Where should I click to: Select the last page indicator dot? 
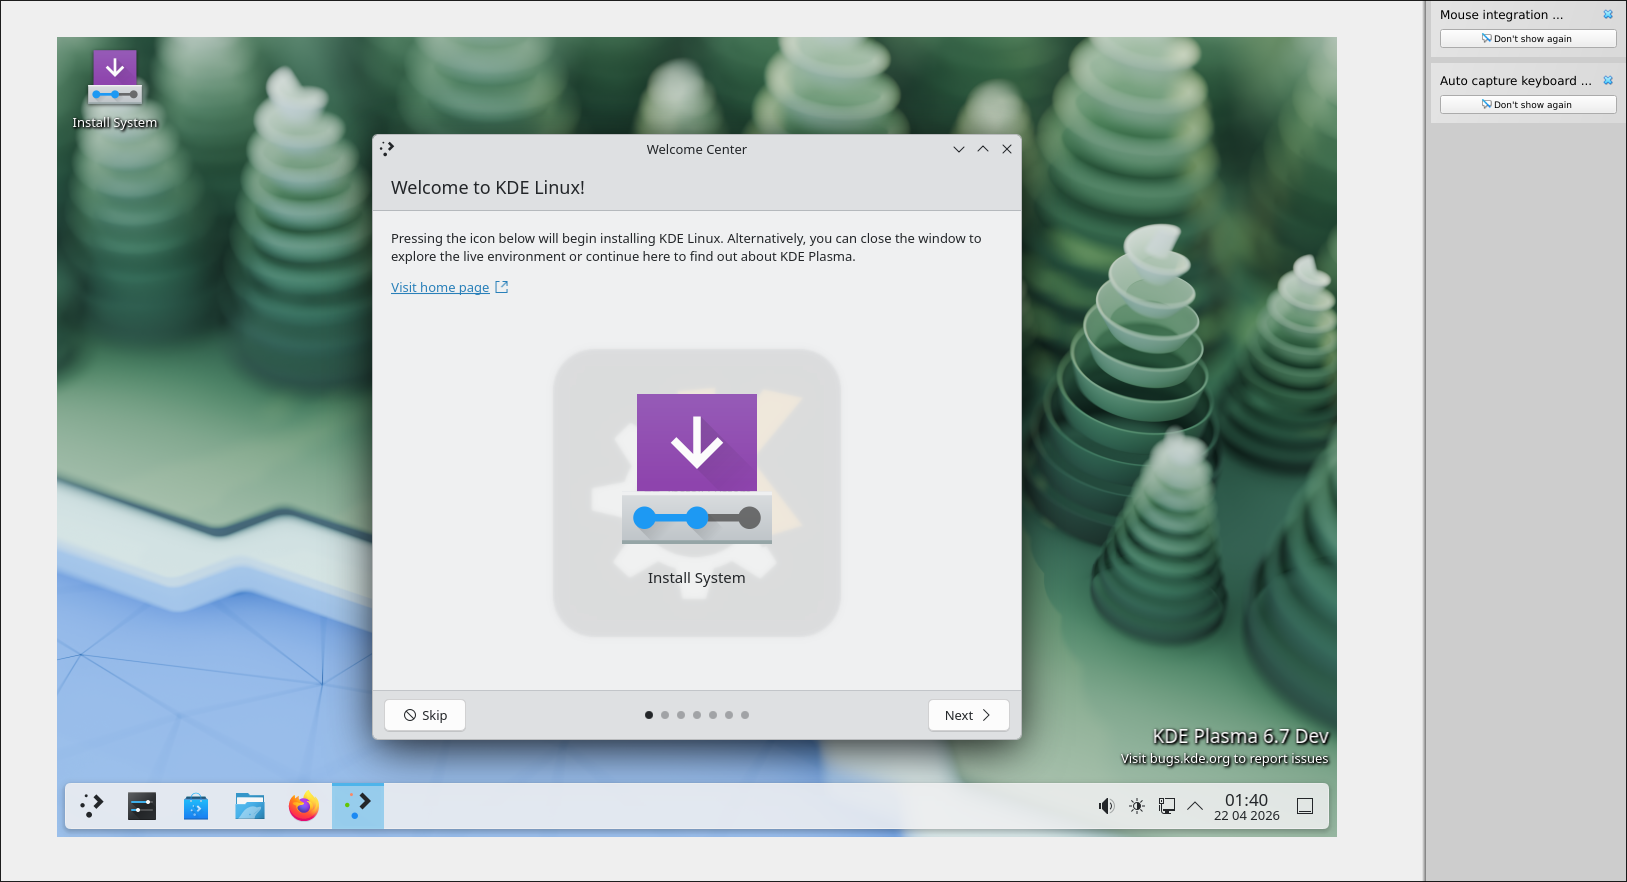(745, 715)
